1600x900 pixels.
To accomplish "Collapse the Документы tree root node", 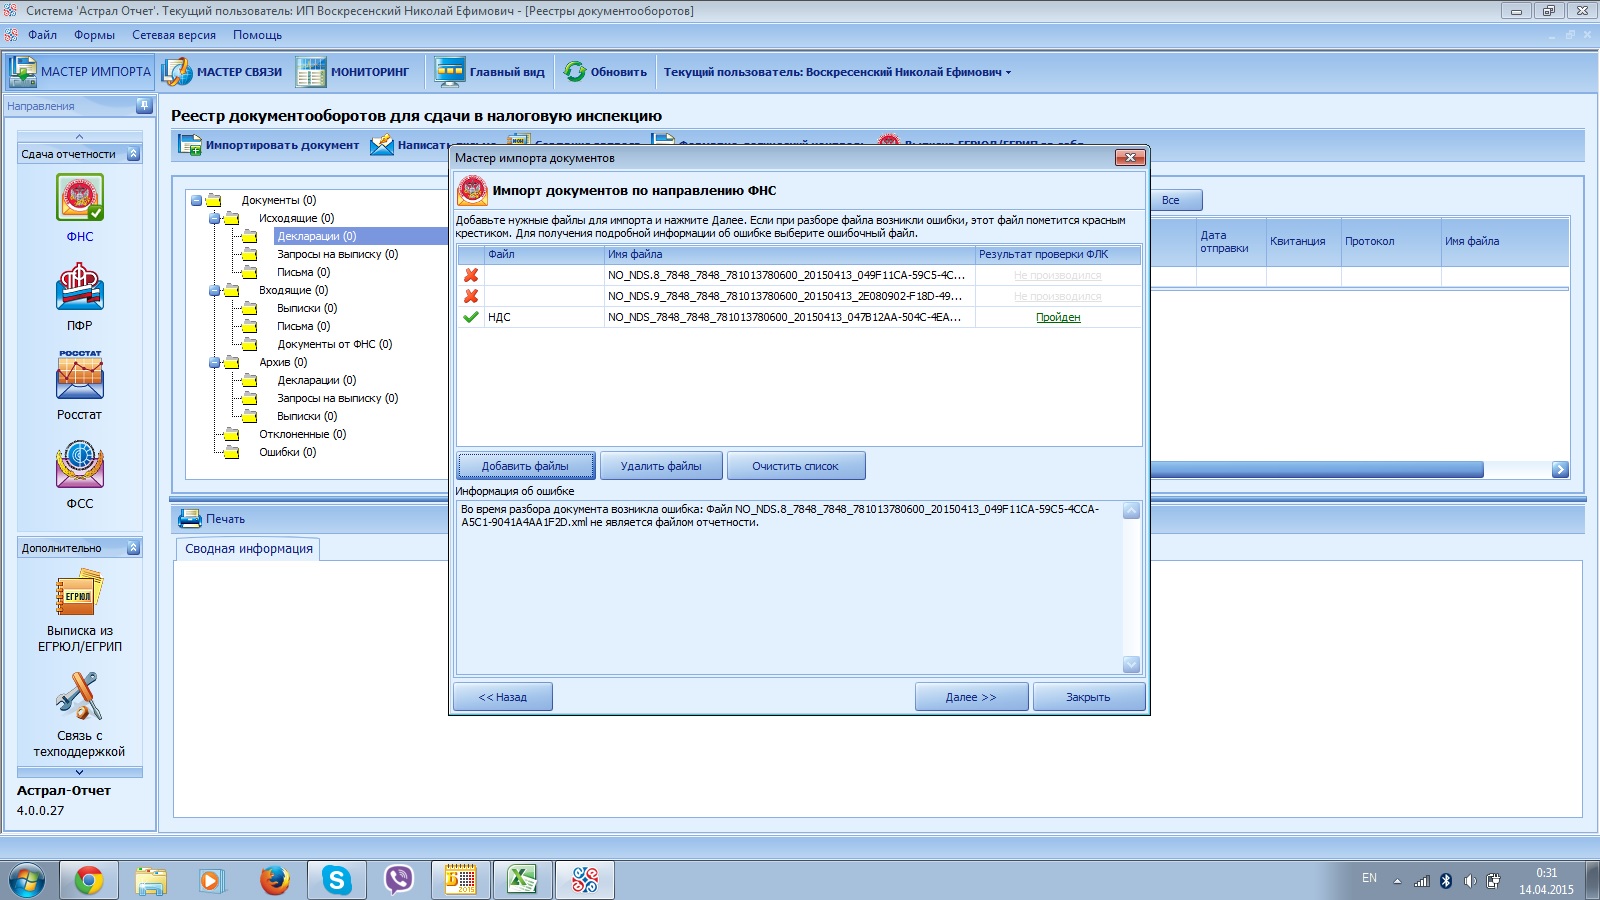I will point(197,201).
